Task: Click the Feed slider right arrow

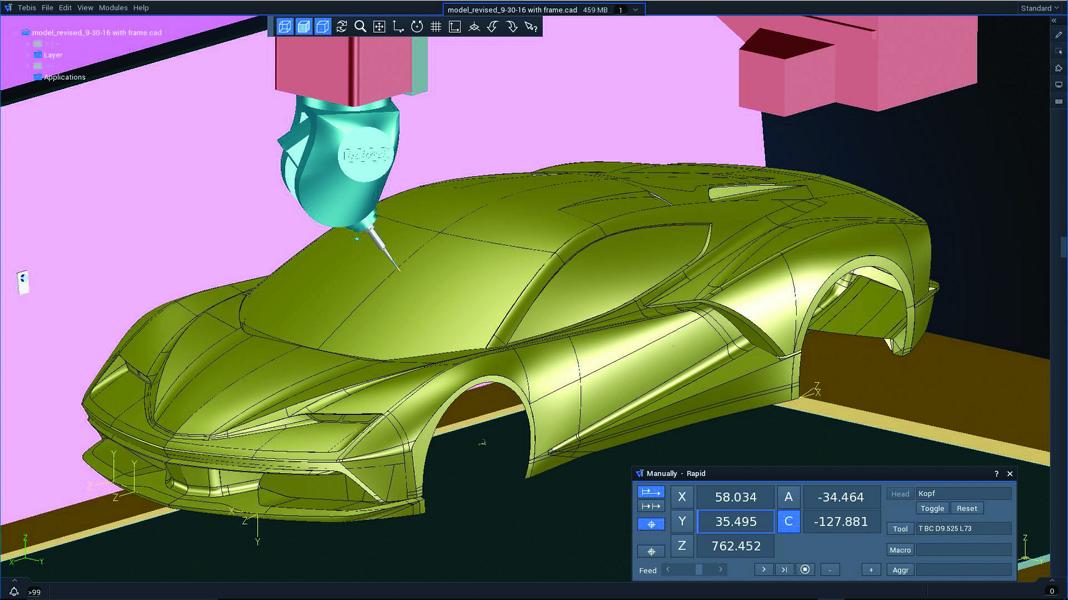Action: 721,569
